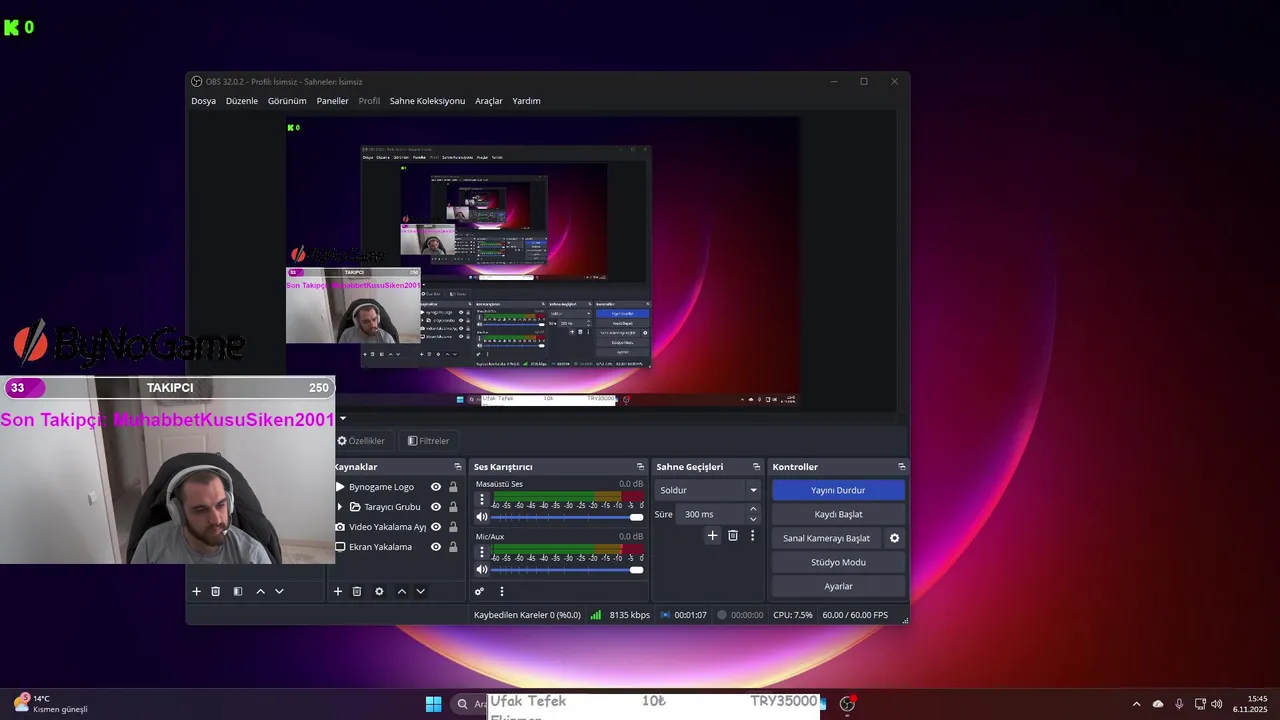Click the Filtreler button
Image resolution: width=1280 pixels, height=720 pixels.
428,441
